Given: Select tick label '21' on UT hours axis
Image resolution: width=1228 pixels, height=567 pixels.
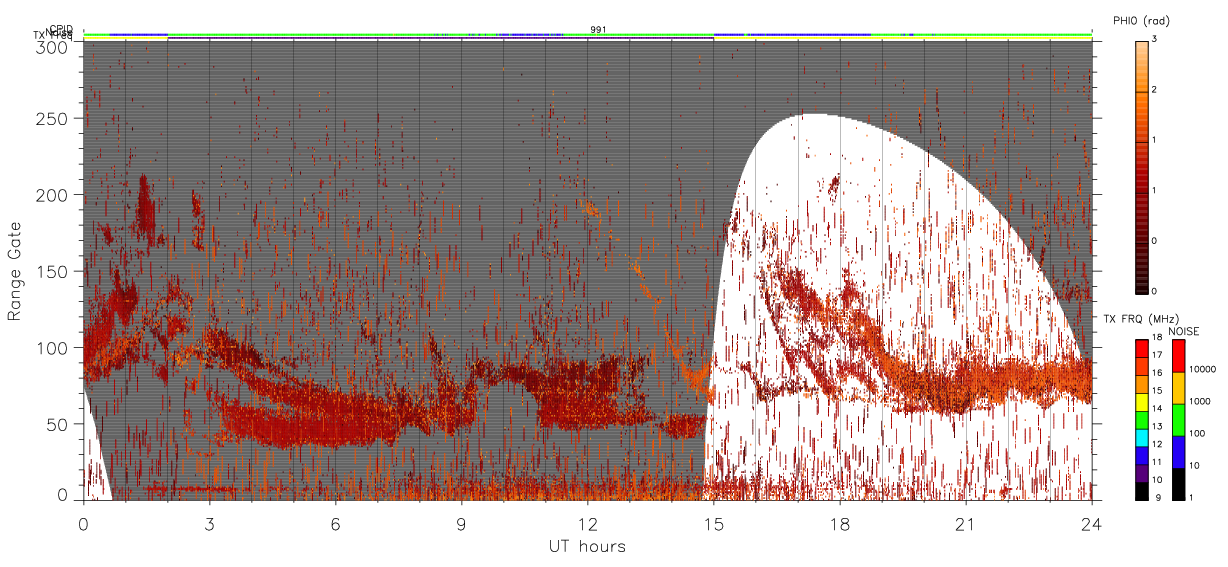Looking at the screenshot, I should [965, 523].
